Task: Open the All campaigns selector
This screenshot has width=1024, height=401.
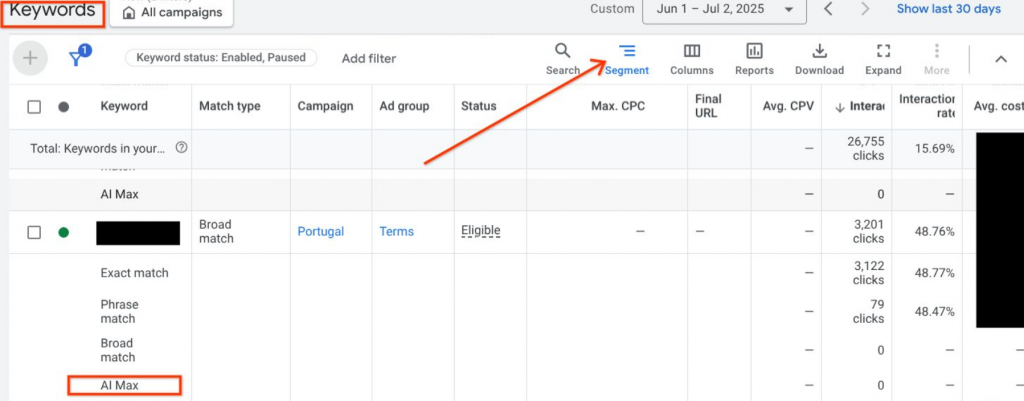Action: point(172,13)
